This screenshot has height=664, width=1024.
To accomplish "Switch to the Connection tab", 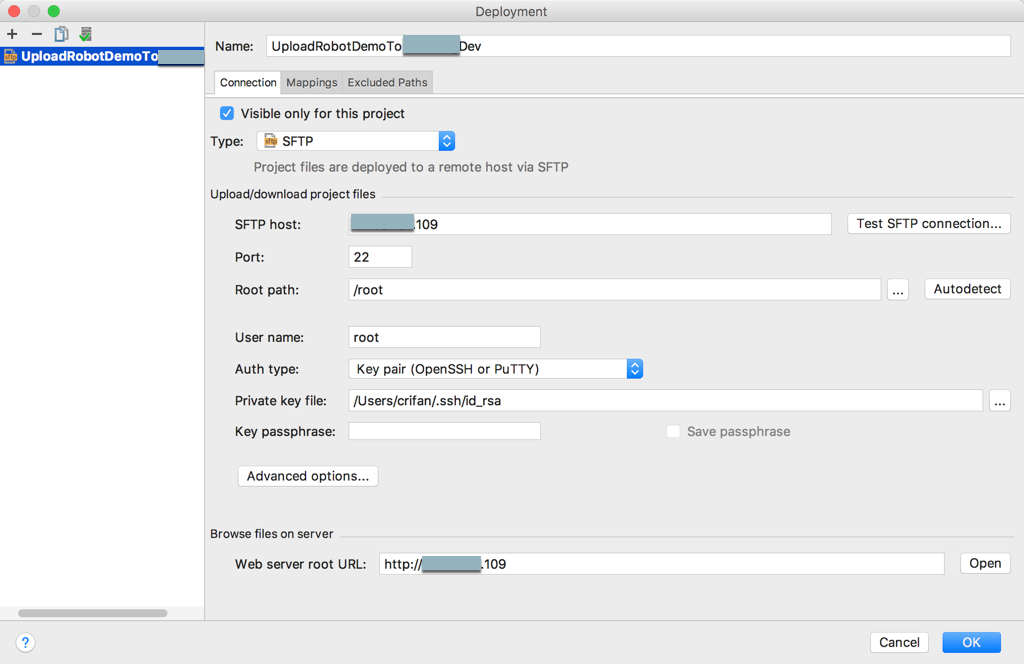I will pos(248,82).
